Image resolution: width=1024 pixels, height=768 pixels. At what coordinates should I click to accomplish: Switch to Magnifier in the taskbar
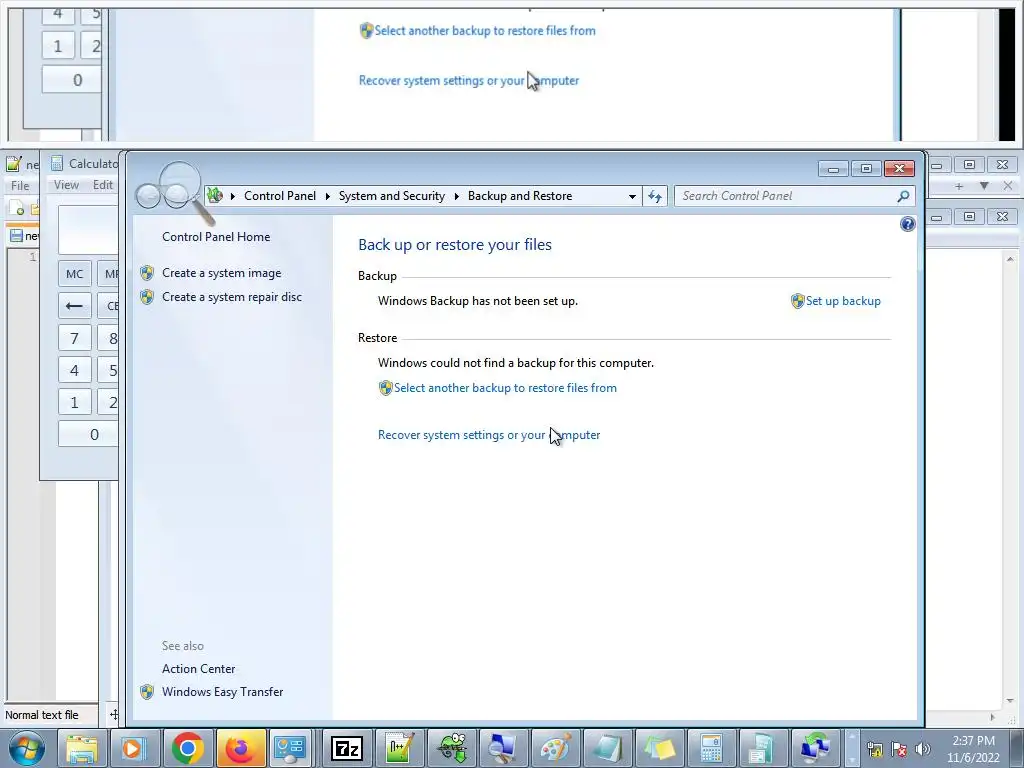[503, 748]
